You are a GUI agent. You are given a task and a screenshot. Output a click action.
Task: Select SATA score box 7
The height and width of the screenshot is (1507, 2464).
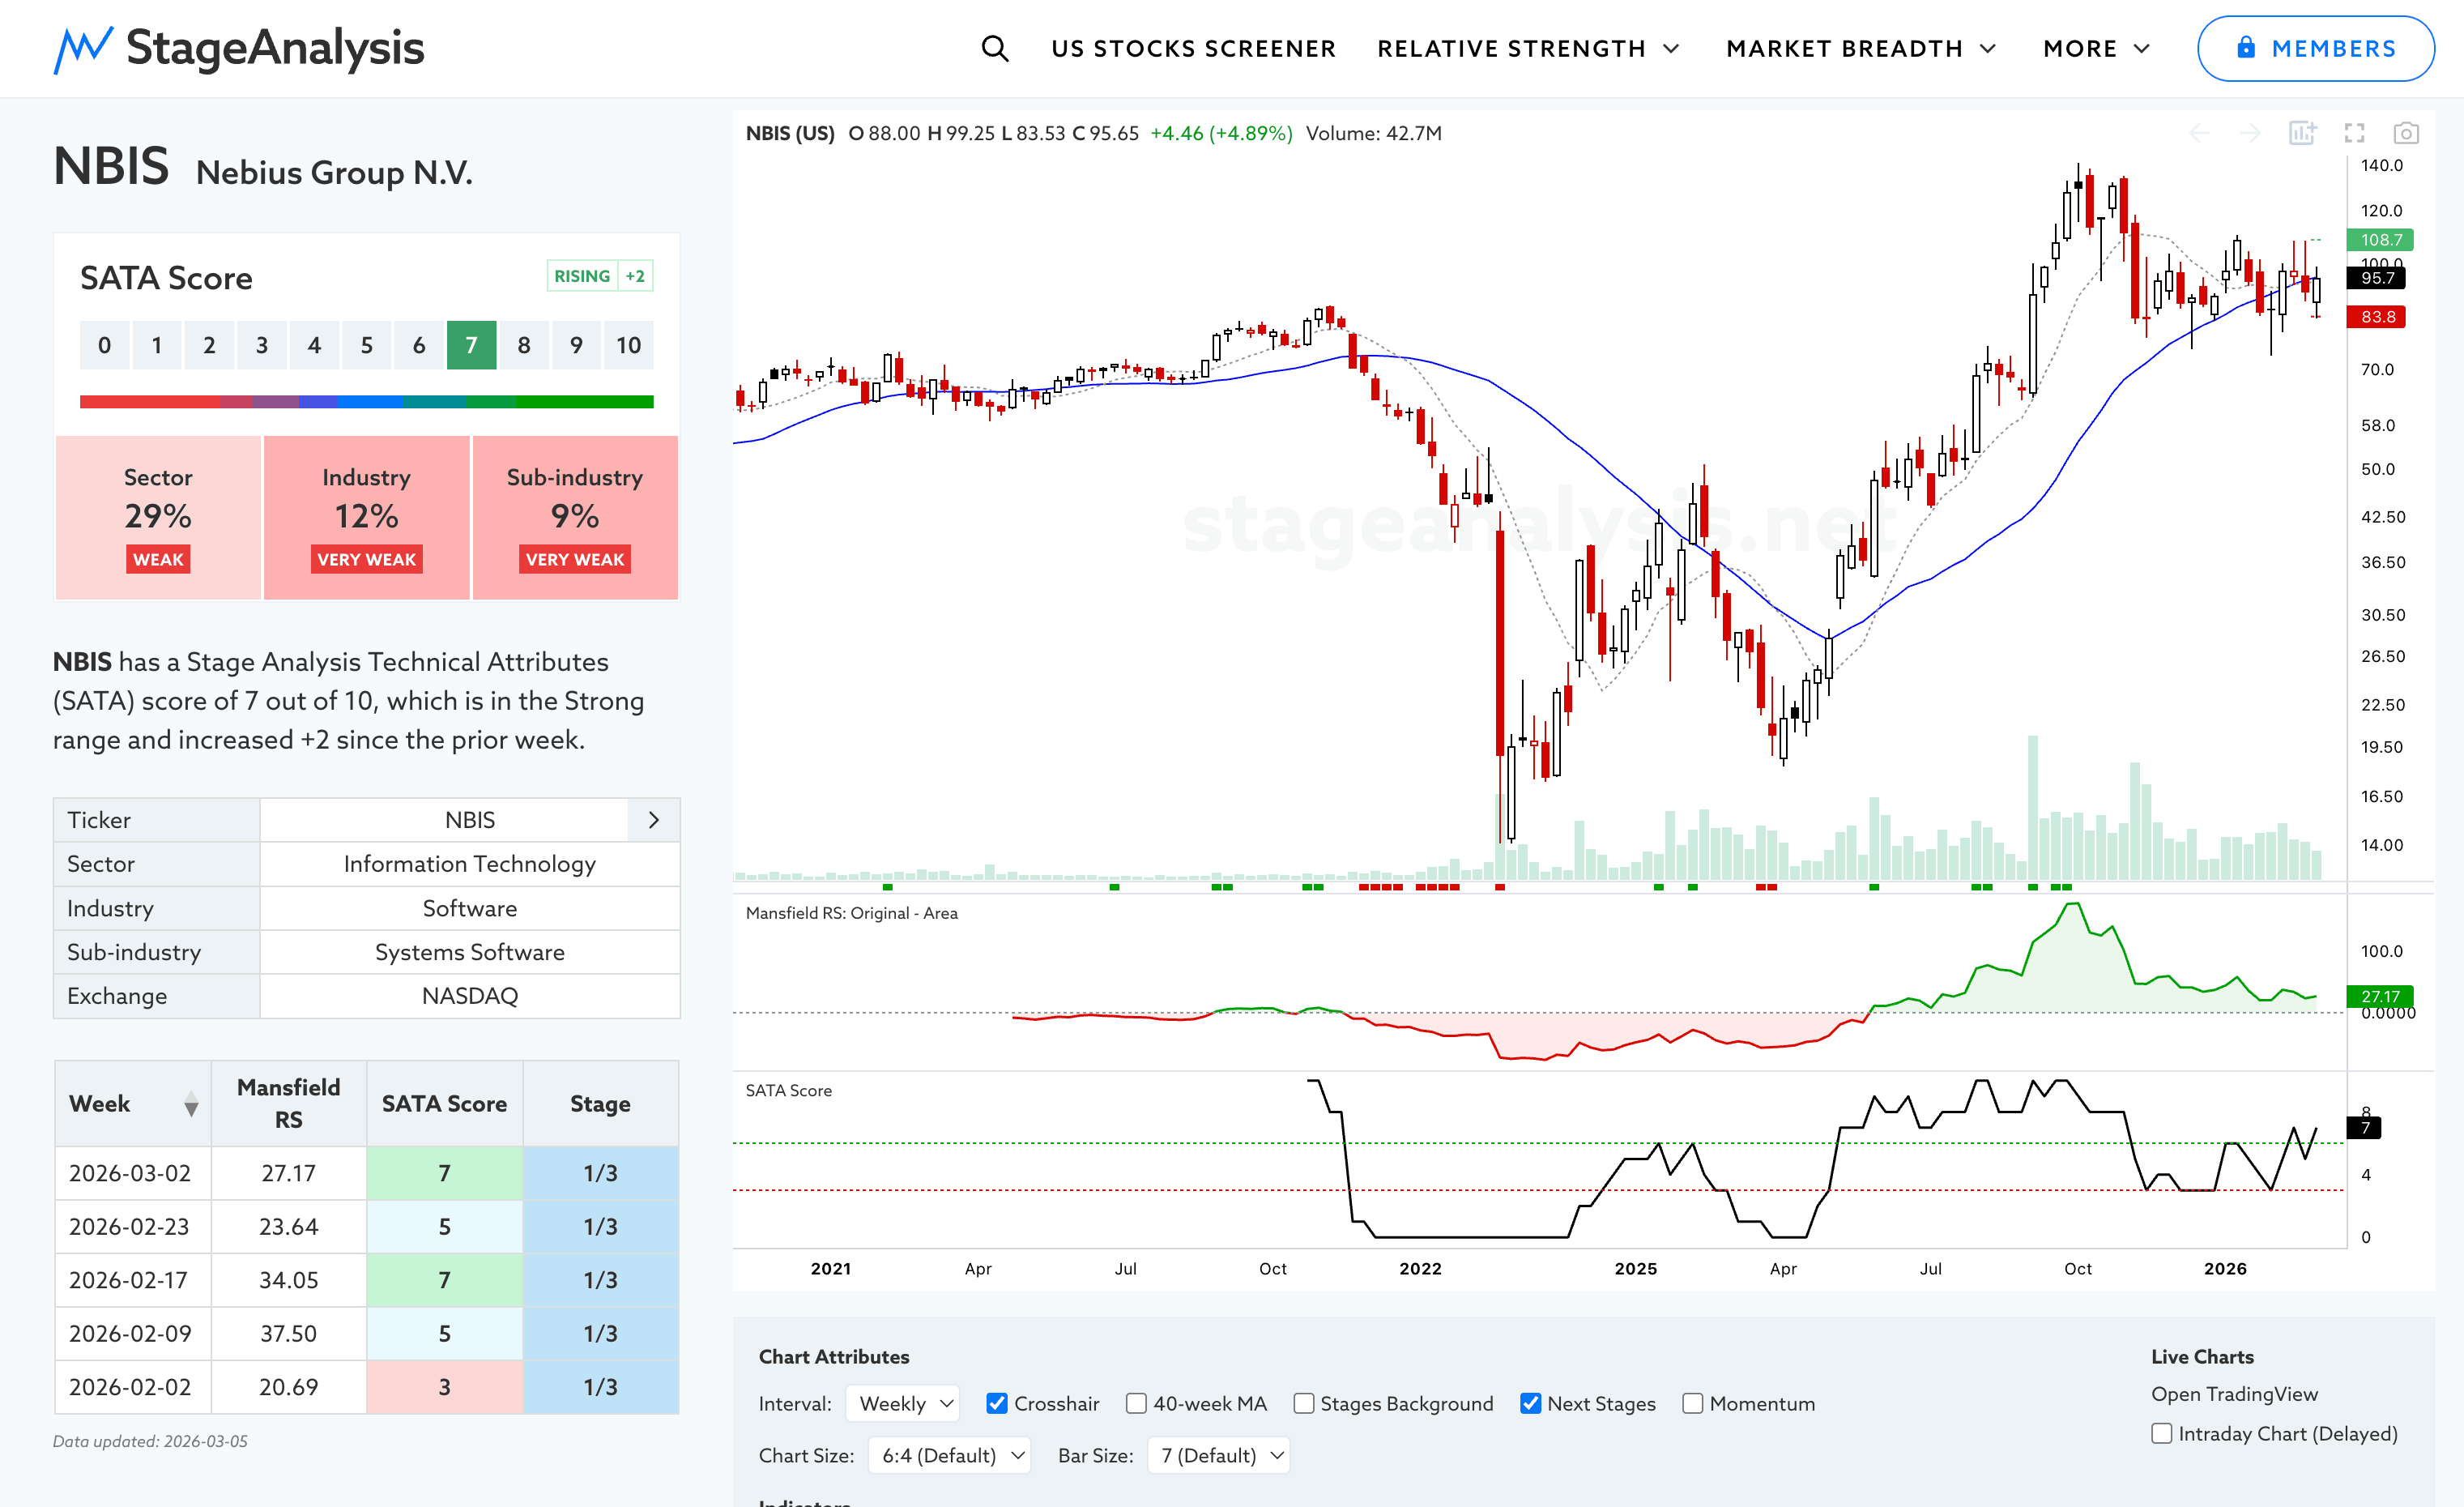pyautogui.click(x=471, y=345)
